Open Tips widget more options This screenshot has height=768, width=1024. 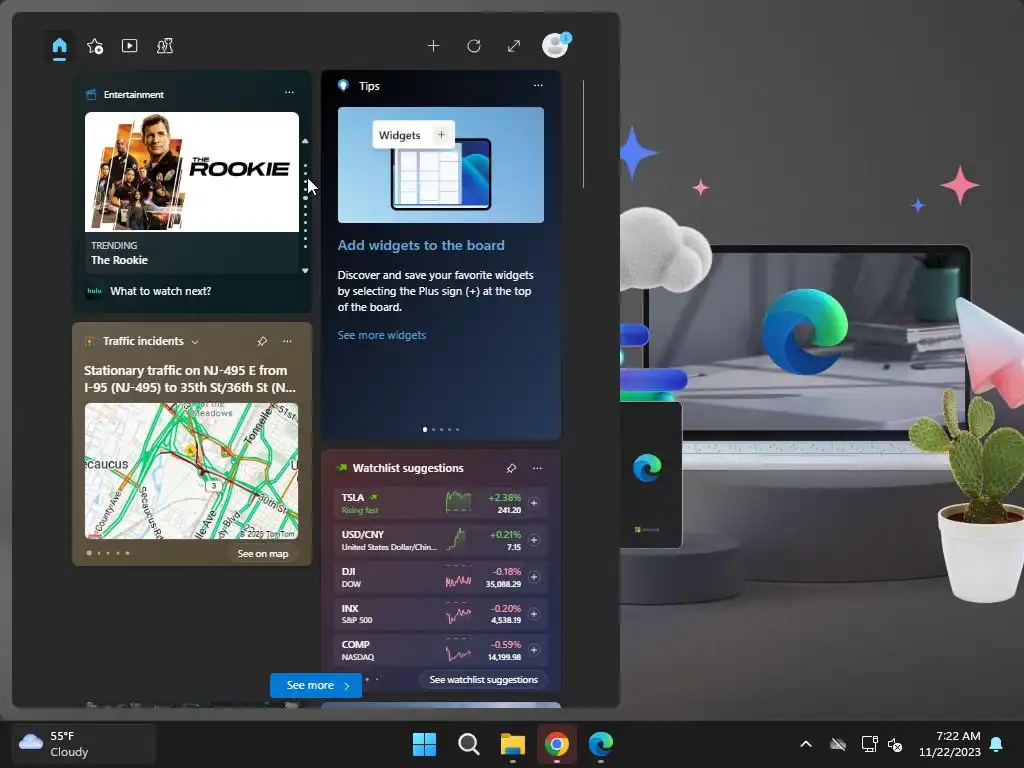pyautogui.click(x=538, y=86)
